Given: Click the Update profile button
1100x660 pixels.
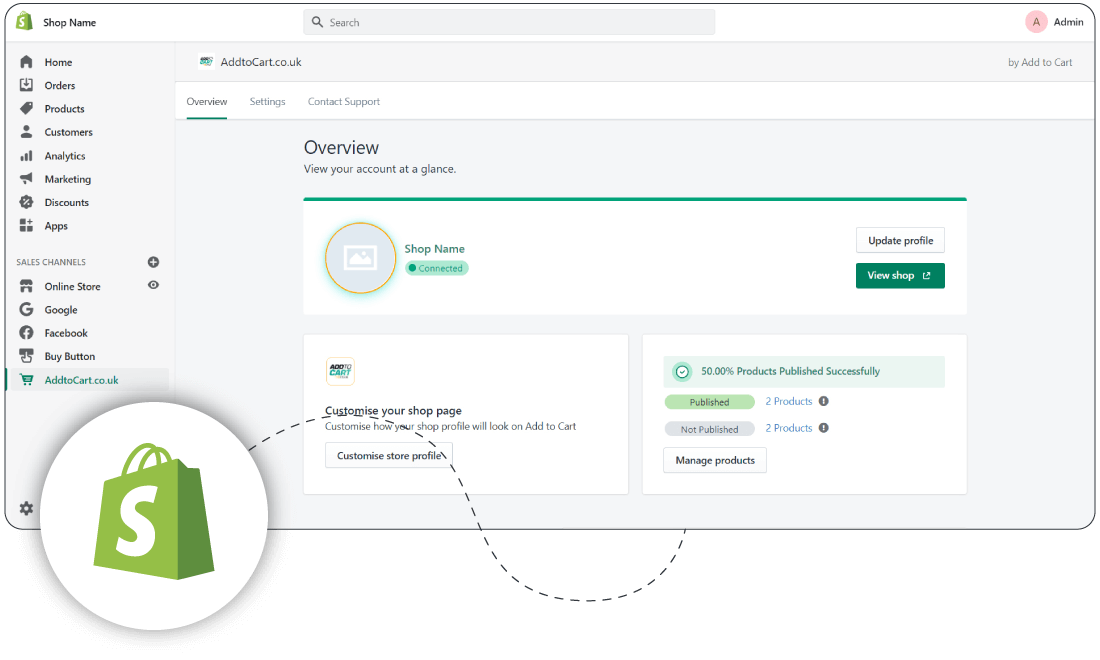Looking at the screenshot, I should (900, 241).
